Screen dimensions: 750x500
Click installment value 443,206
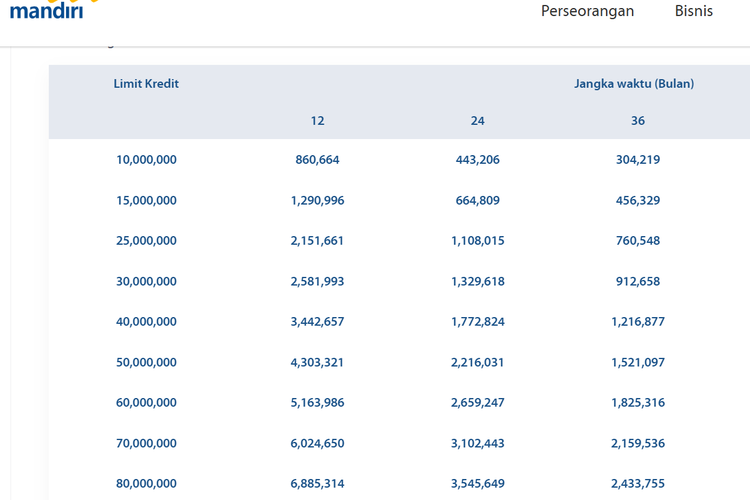point(477,160)
